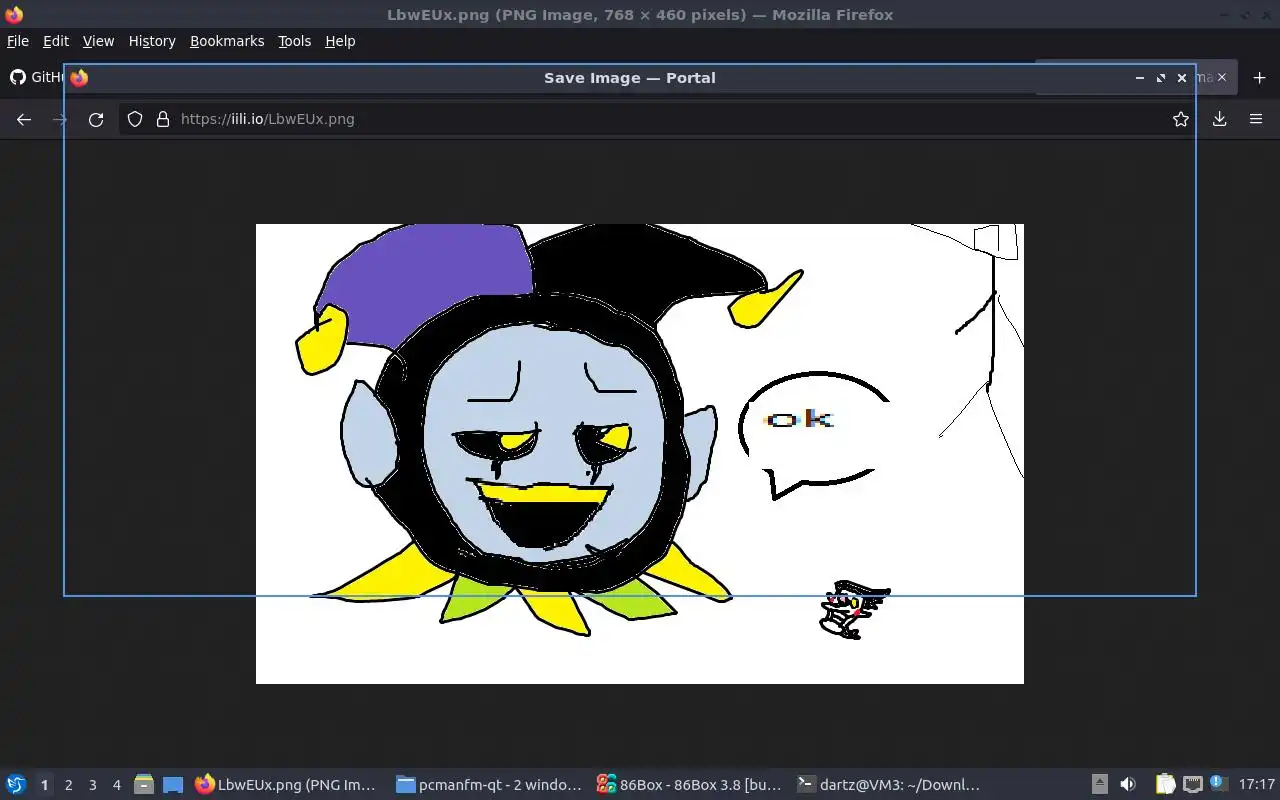Open the clipboard manager tray icon
The image size is (1280, 800).
coord(1165,785)
